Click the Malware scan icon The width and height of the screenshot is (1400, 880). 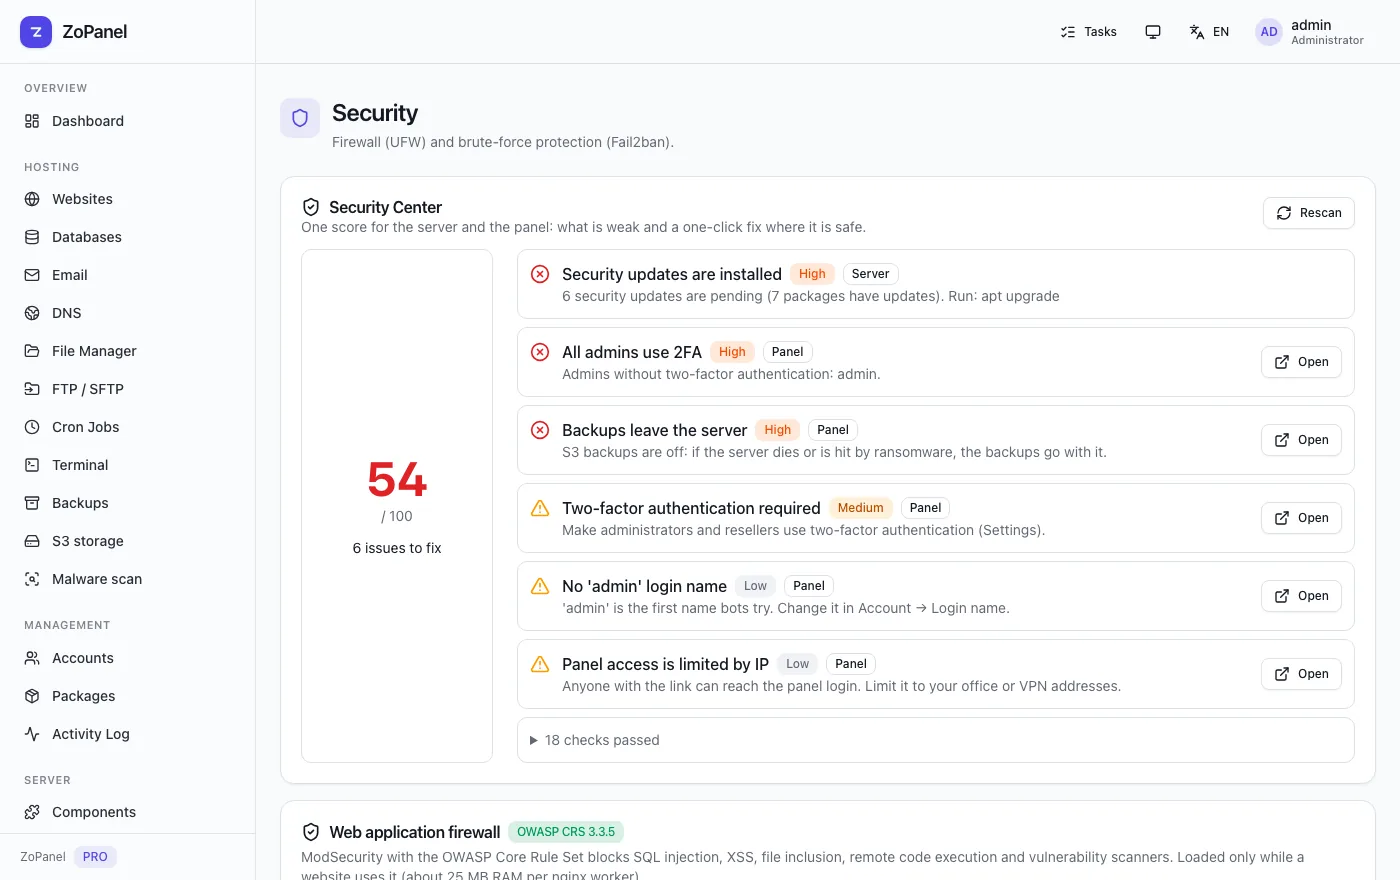(32, 579)
